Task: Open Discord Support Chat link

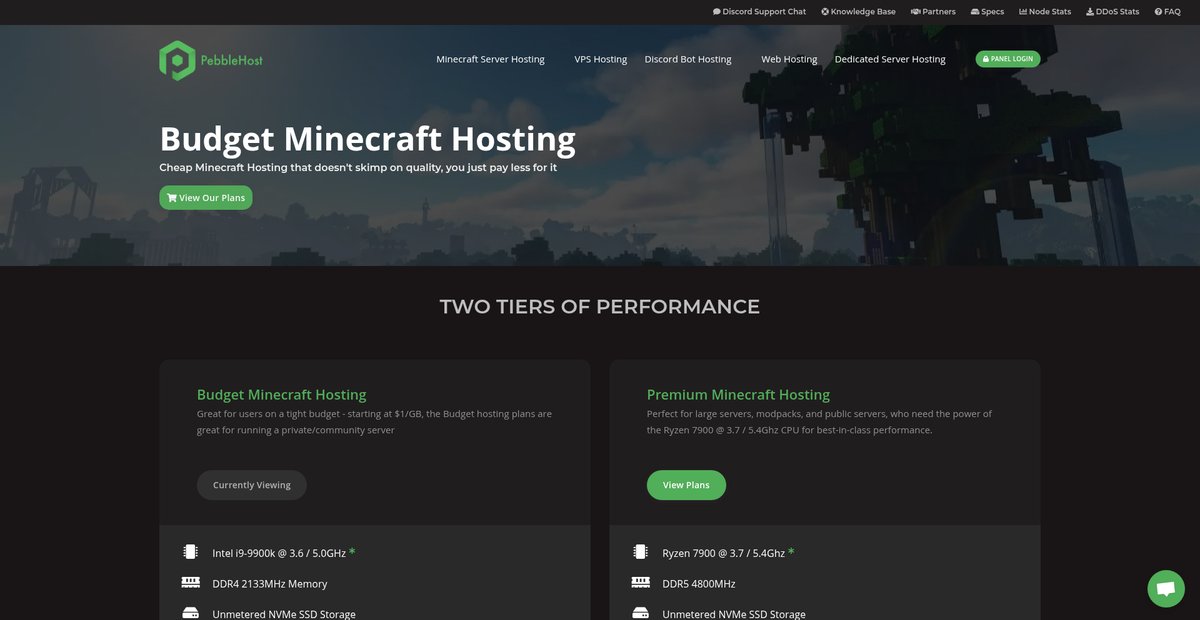Action: 759,12
